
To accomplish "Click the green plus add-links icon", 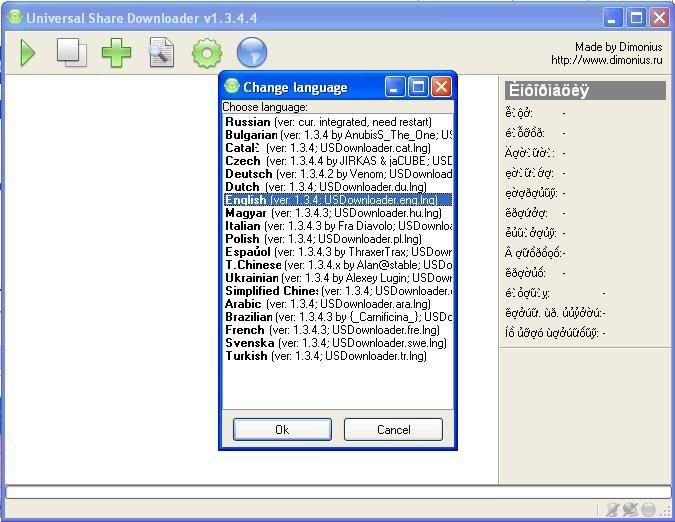I will pos(116,53).
